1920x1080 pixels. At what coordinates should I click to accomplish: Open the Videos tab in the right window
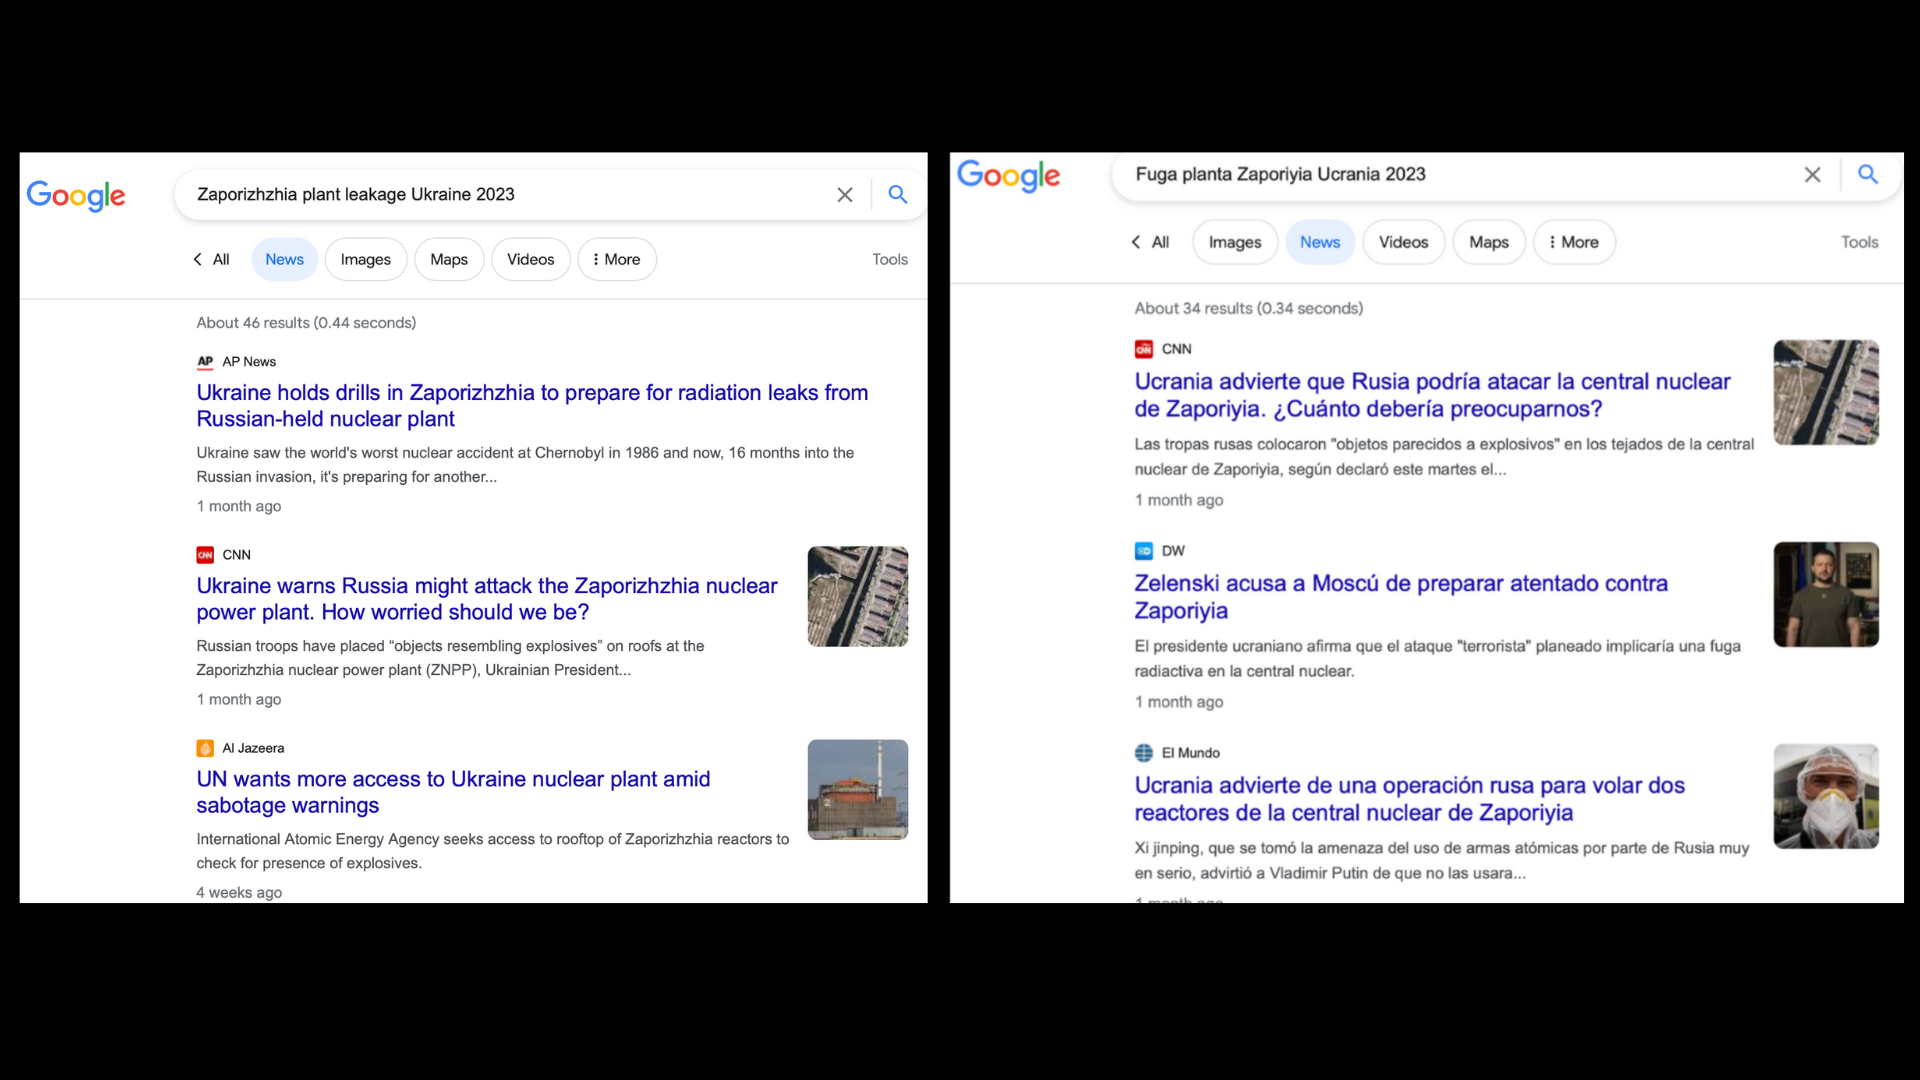1404,242
